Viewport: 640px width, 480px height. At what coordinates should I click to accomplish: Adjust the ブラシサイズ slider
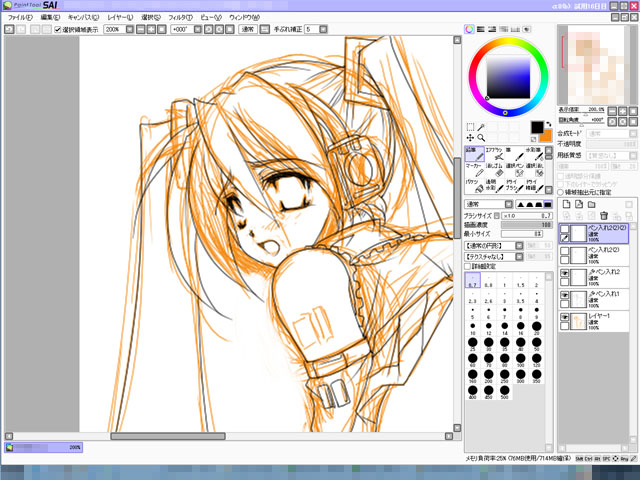[527, 216]
